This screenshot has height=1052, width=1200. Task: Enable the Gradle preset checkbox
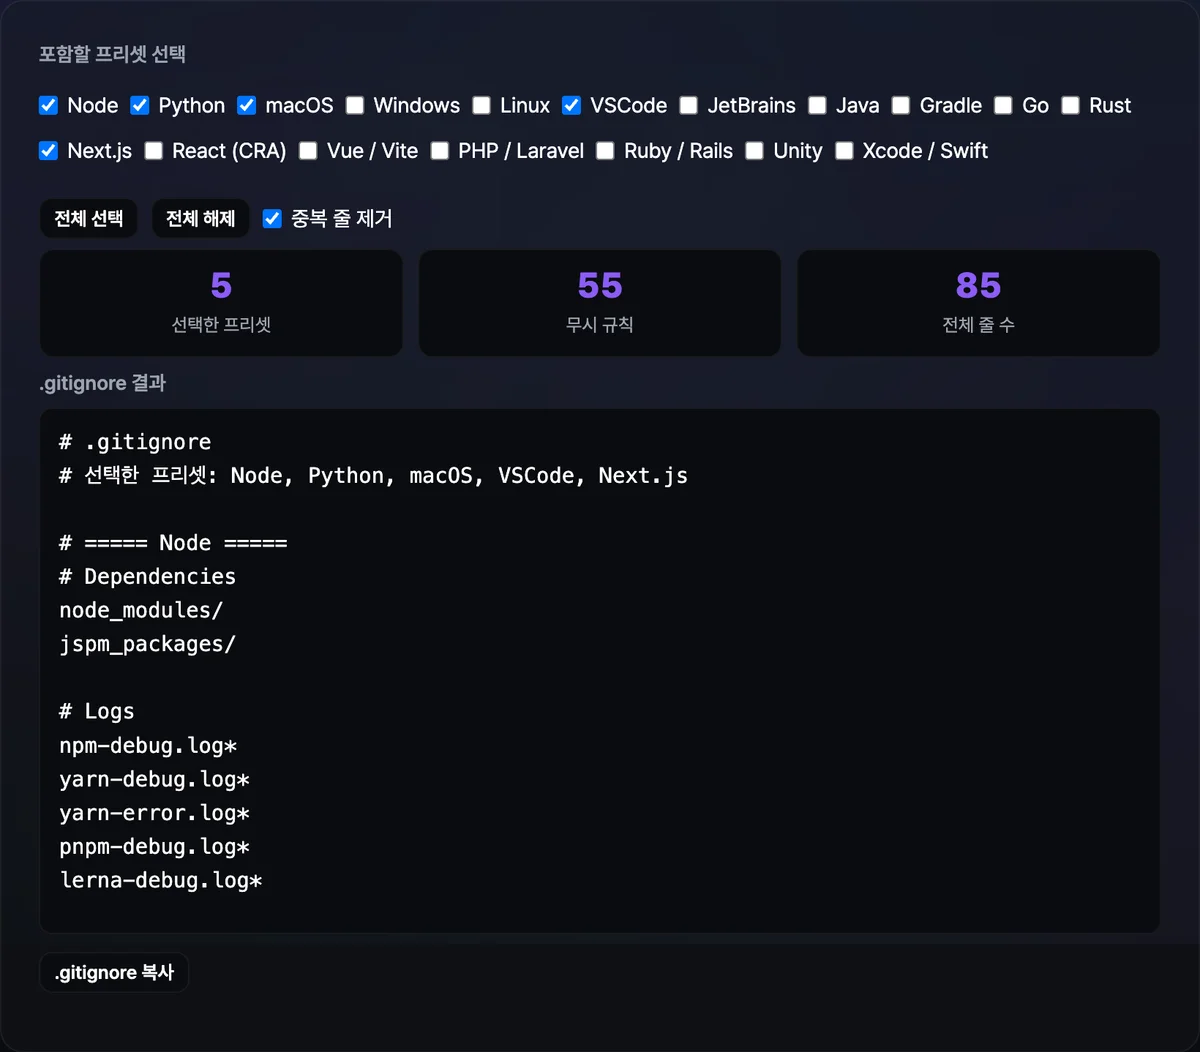point(901,105)
